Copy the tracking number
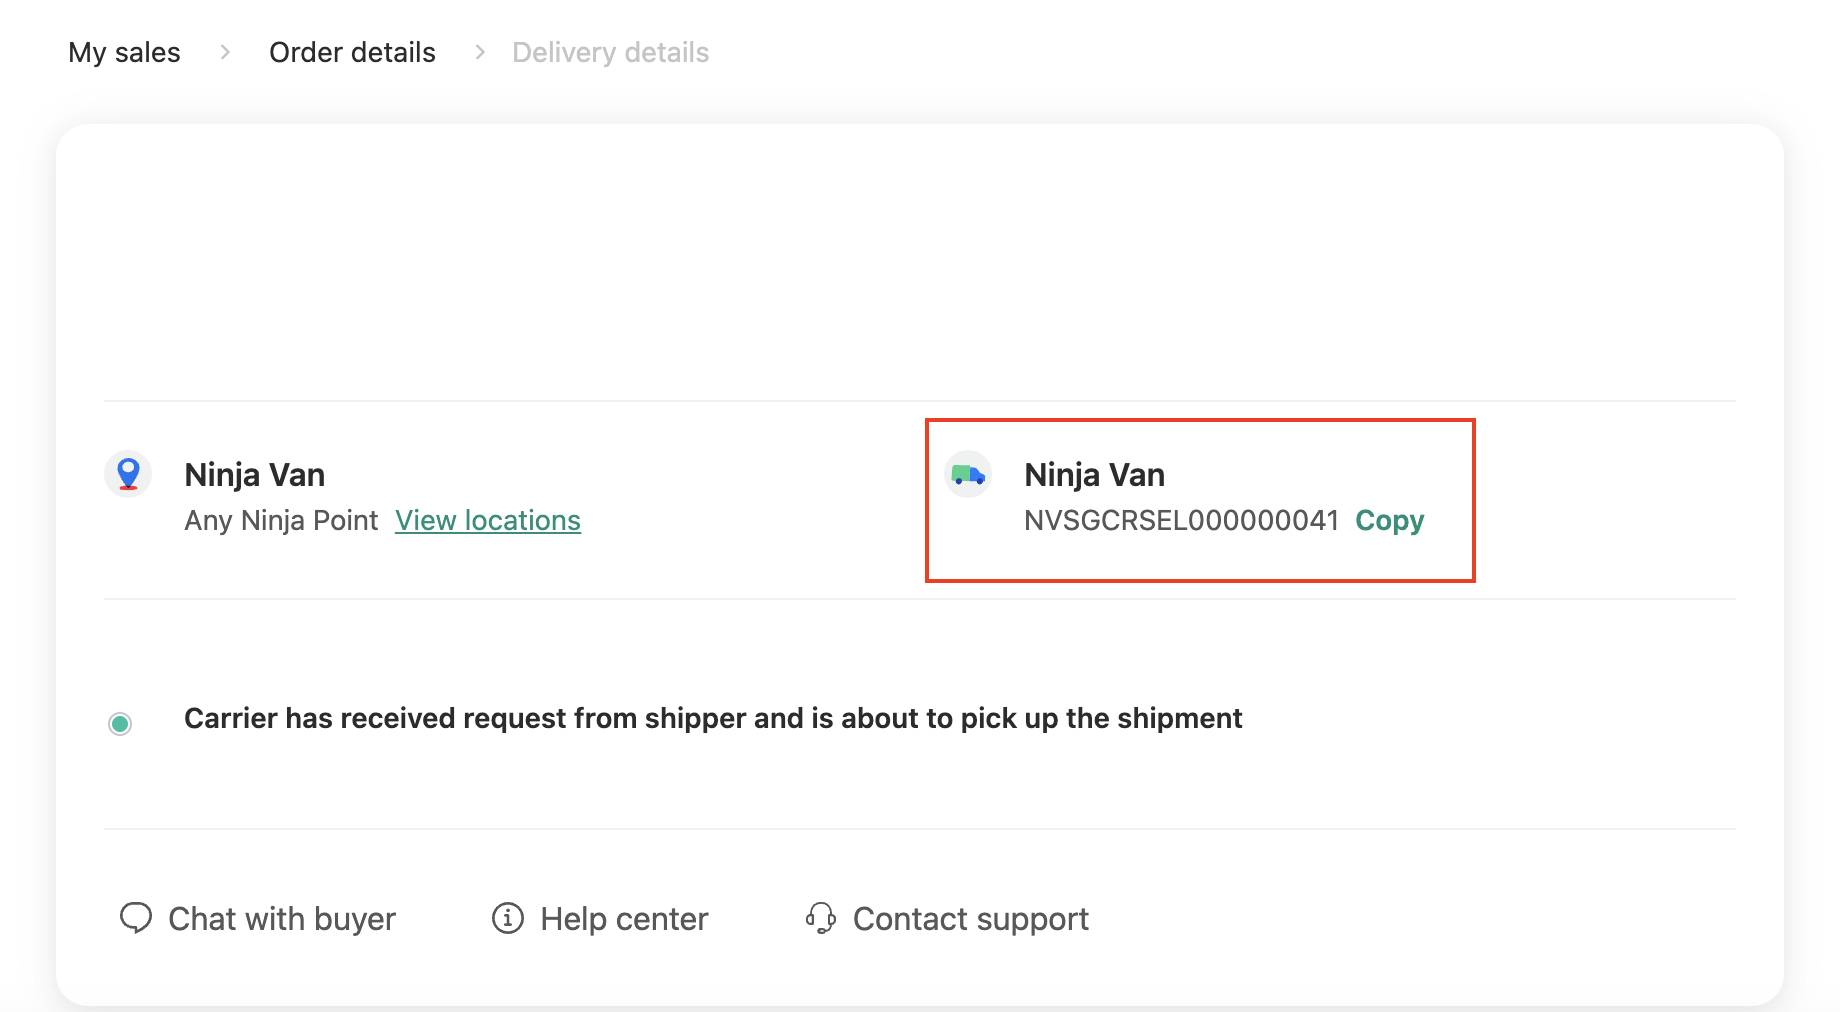 pyautogui.click(x=1389, y=520)
